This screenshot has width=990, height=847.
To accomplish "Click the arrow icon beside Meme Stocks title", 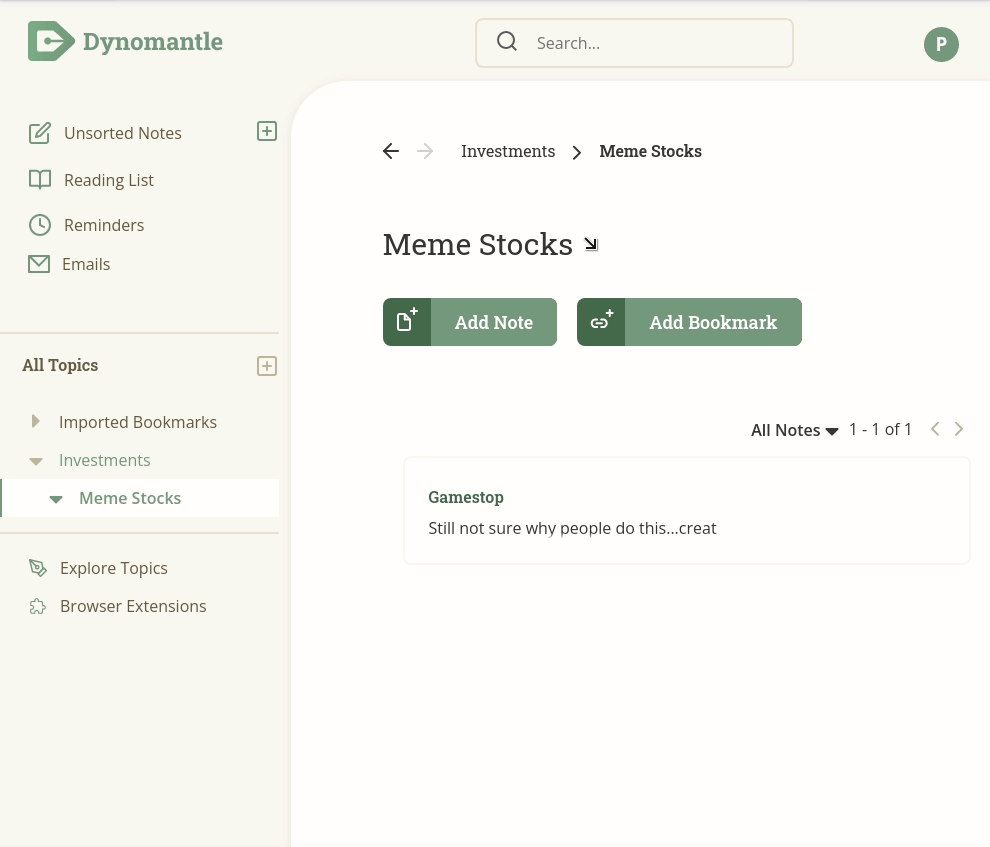I will tap(591, 244).
